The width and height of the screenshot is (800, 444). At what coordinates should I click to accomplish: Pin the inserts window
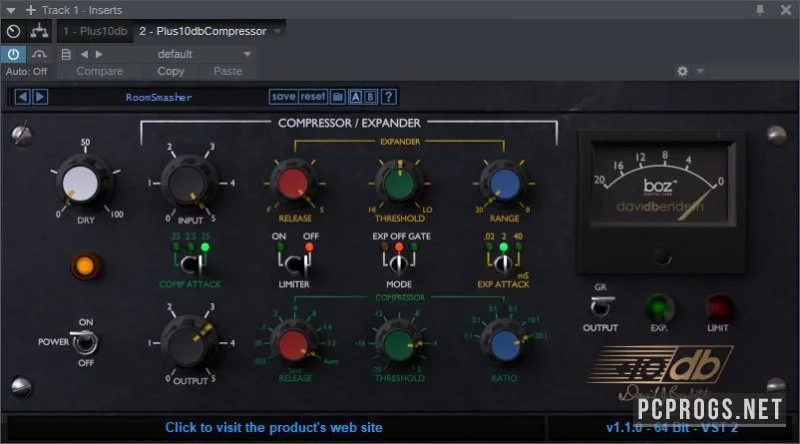760,10
